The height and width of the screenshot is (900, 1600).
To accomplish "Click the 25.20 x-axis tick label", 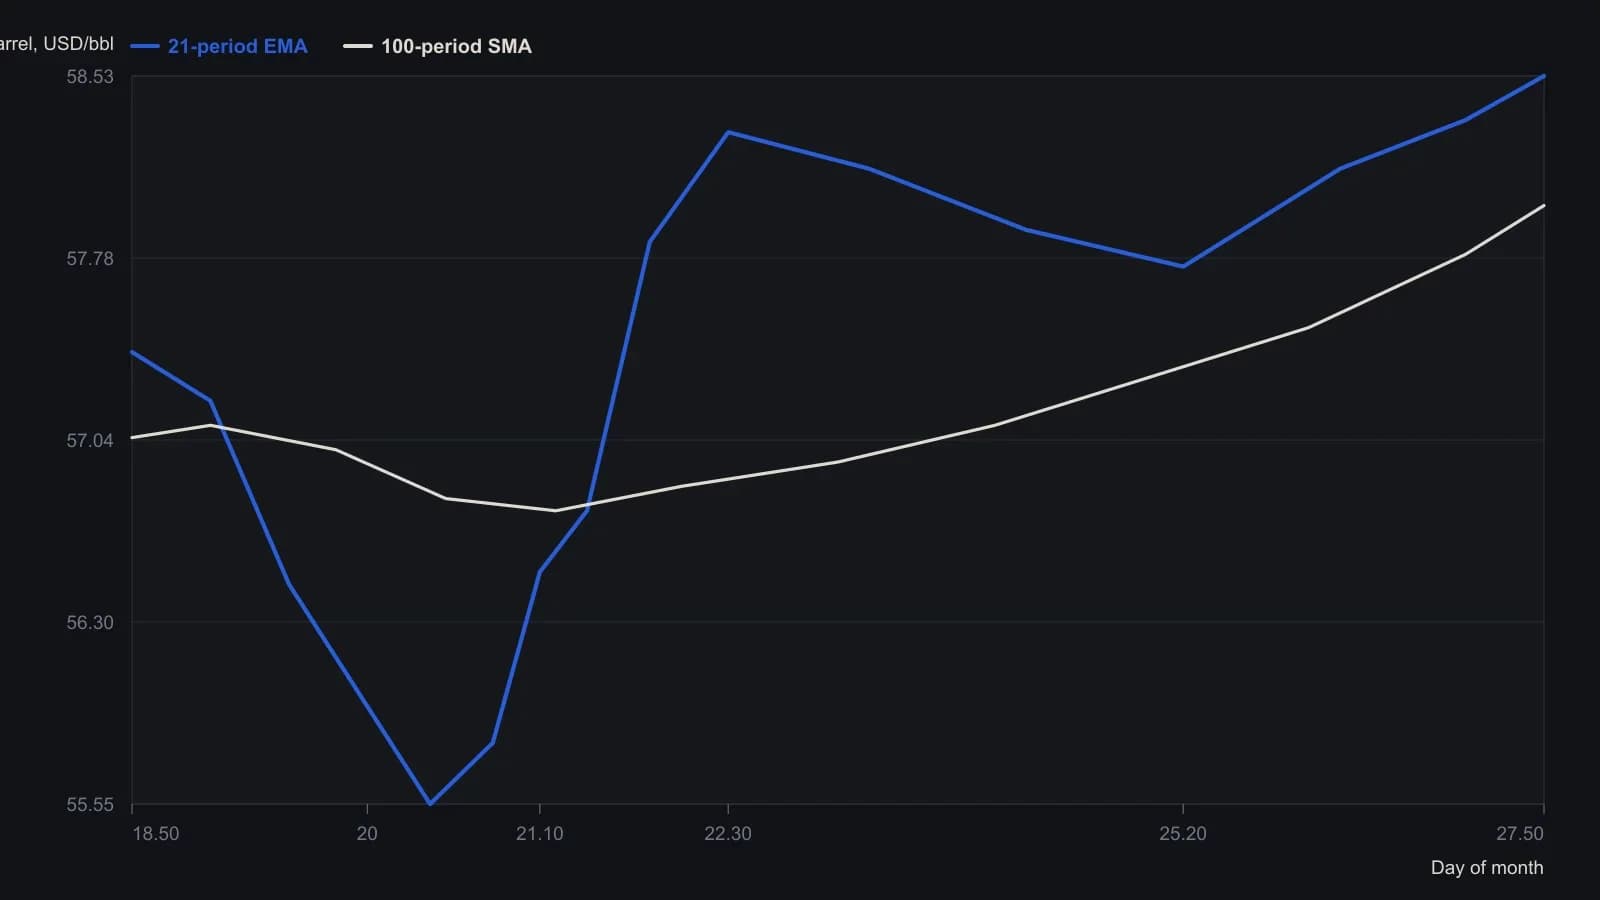I will pos(1183,834).
